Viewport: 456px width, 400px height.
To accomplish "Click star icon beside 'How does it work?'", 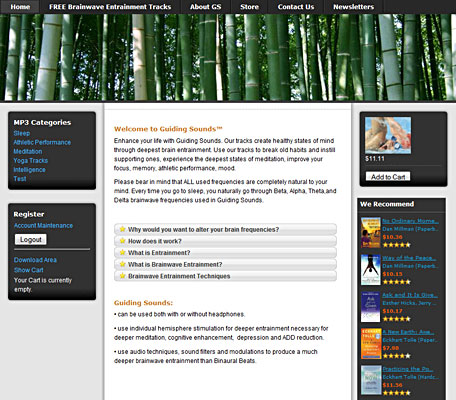I will pos(122,241).
